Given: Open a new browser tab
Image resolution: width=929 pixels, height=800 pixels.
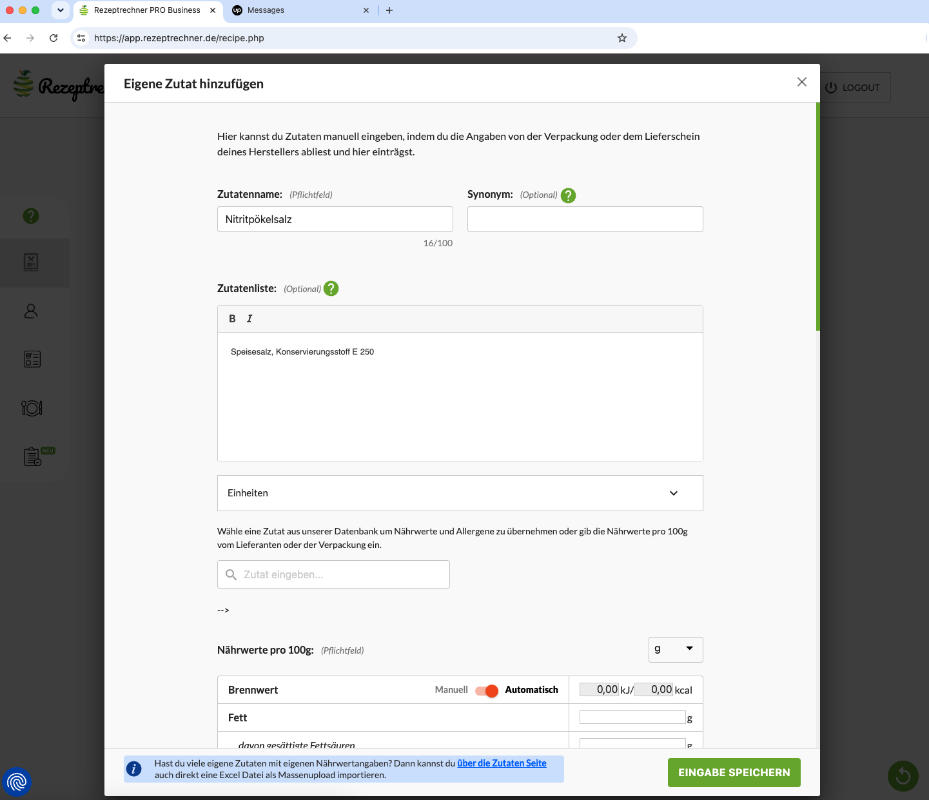Looking at the screenshot, I should (389, 10).
